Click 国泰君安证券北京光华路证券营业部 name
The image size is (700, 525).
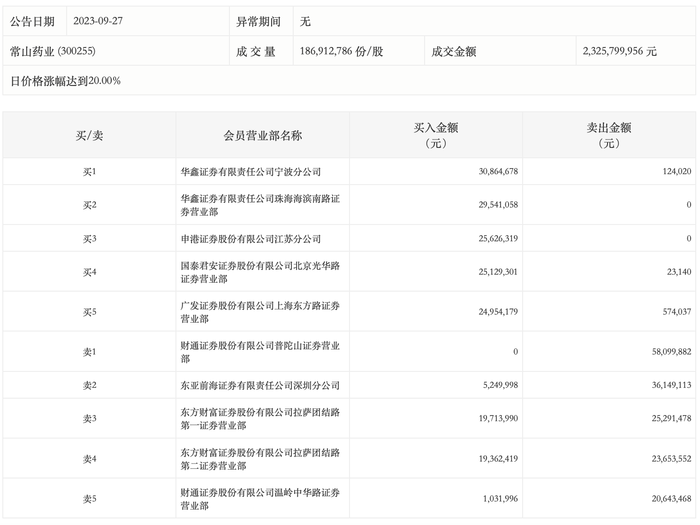pos(260,272)
